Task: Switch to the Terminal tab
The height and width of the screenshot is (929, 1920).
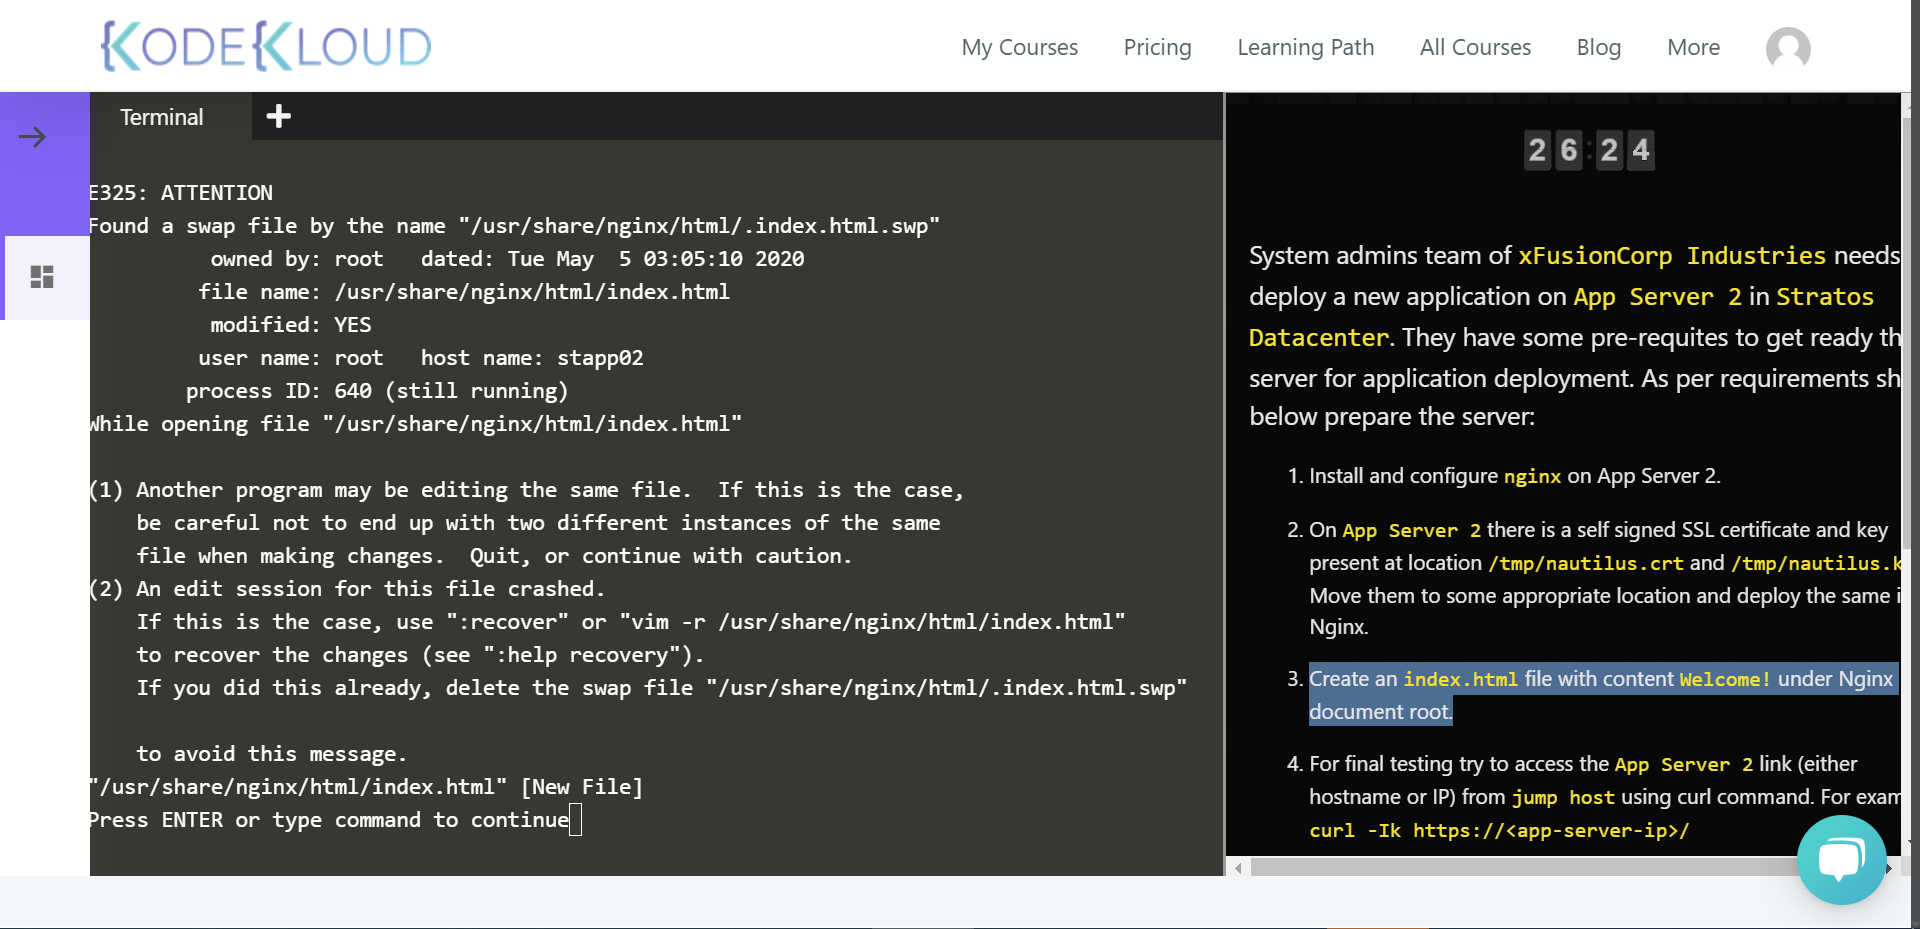Action: [x=162, y=117]
